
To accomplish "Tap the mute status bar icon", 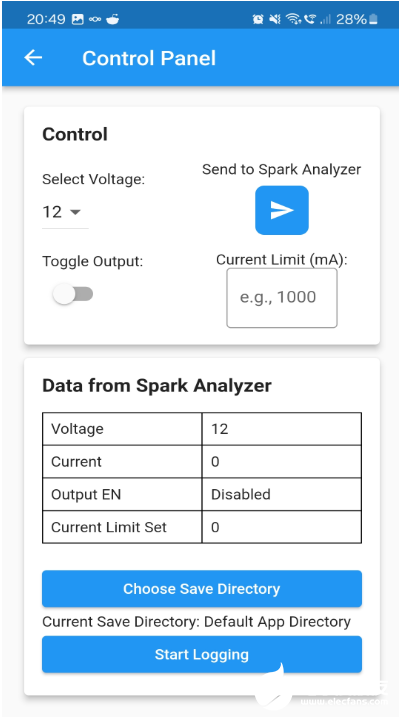I will tap(275, 19).
